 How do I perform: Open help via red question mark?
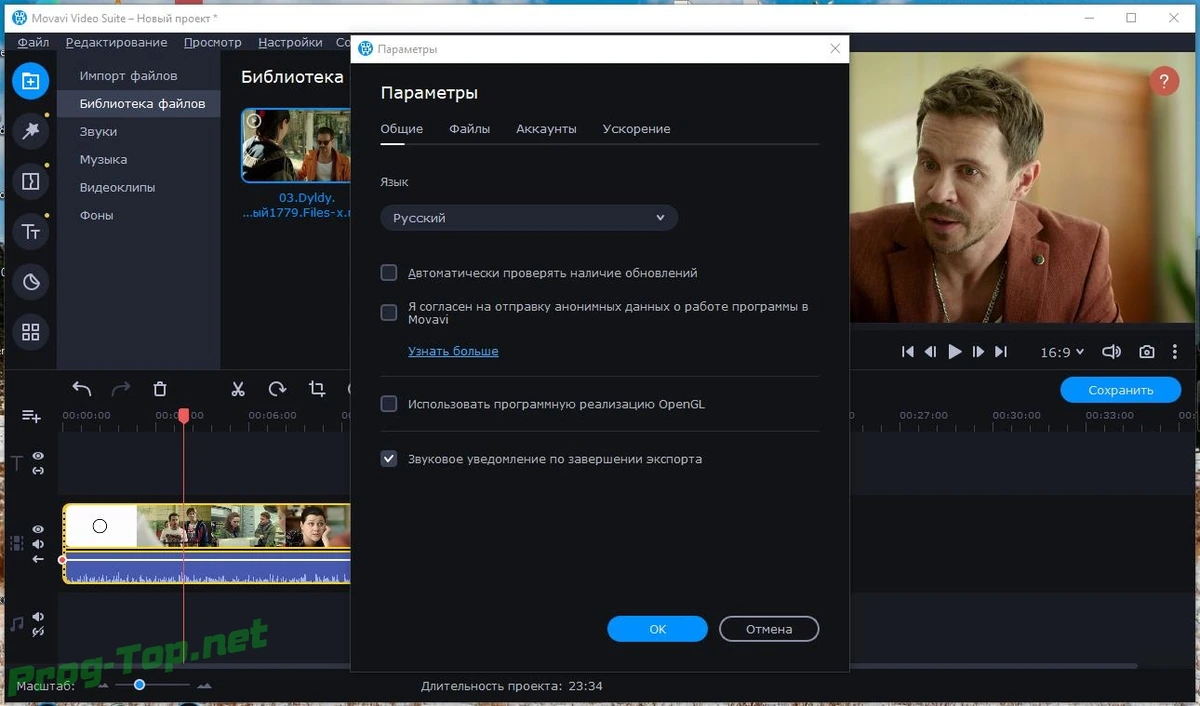tap(1164, 82)
